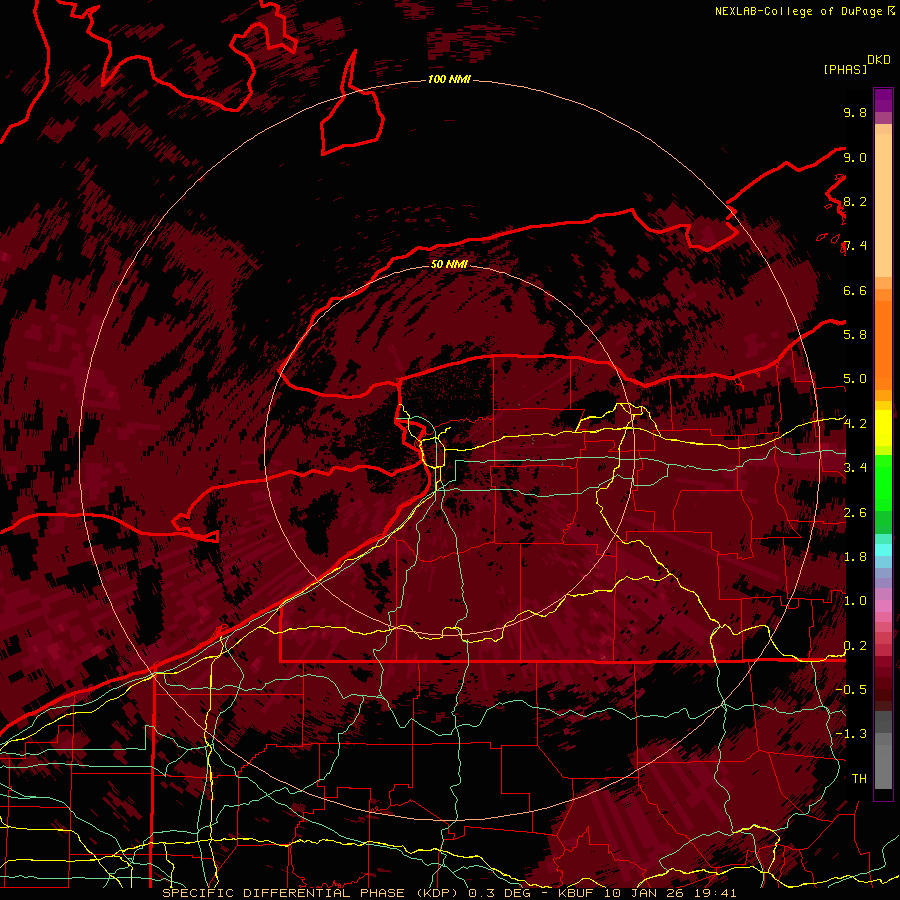
Task: Click the TH threshold label on scale
Action: [x=859, y=779]
